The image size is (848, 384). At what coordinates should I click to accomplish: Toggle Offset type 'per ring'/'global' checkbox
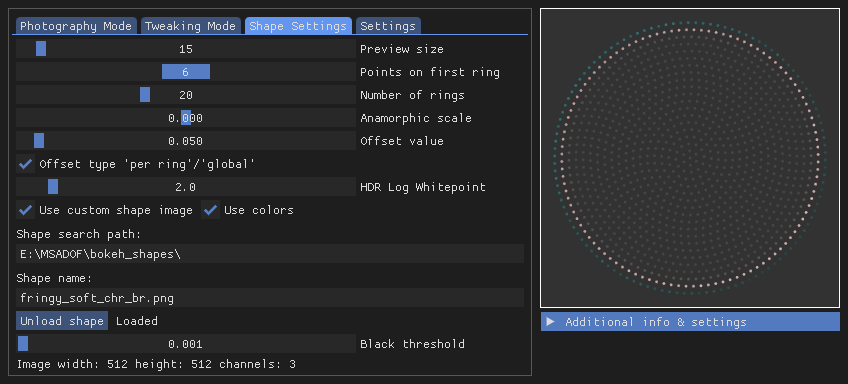pyautogui.click(x=25, y=164)
